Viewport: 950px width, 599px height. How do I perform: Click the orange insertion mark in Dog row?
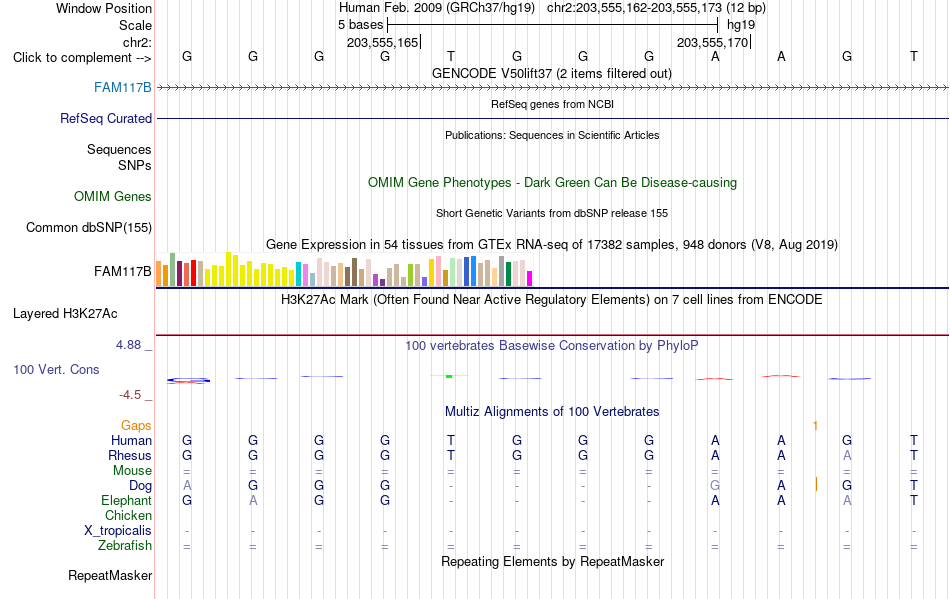pos(816,485)
